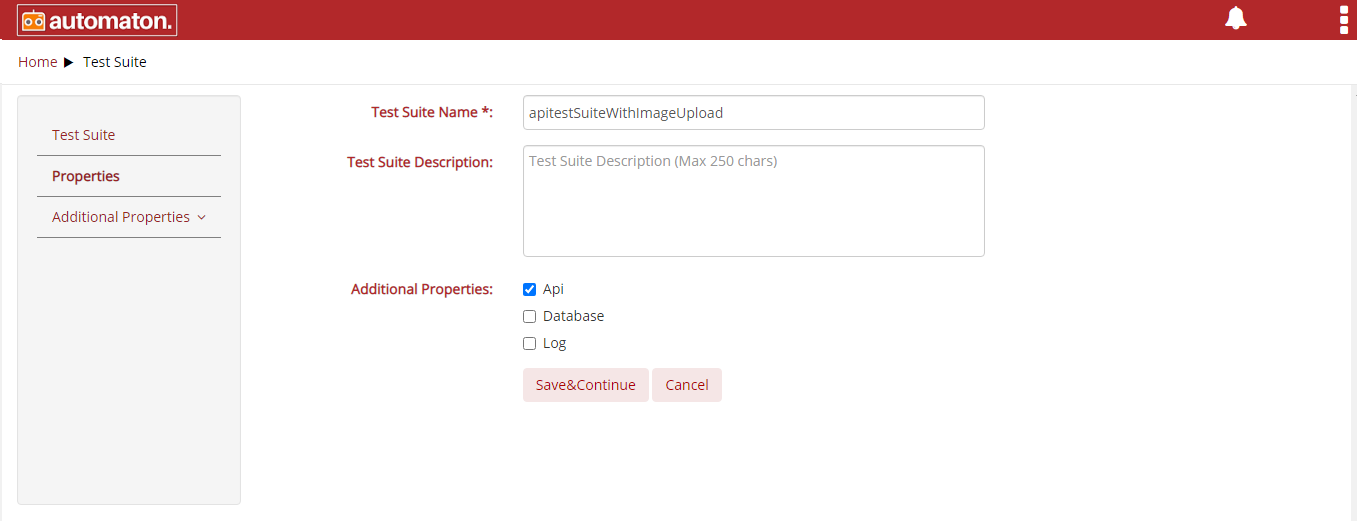Click the Database label text
Image resolution: width=1357 pixels, height=521 pixels.
pos(574,316)
